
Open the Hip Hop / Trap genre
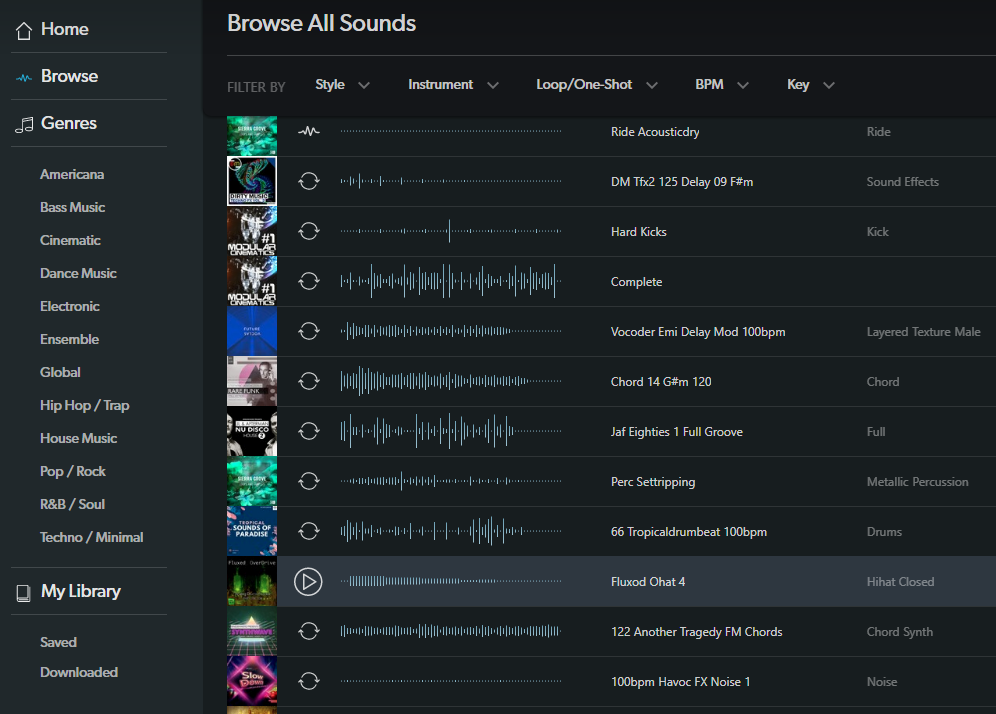coord(84,405)
